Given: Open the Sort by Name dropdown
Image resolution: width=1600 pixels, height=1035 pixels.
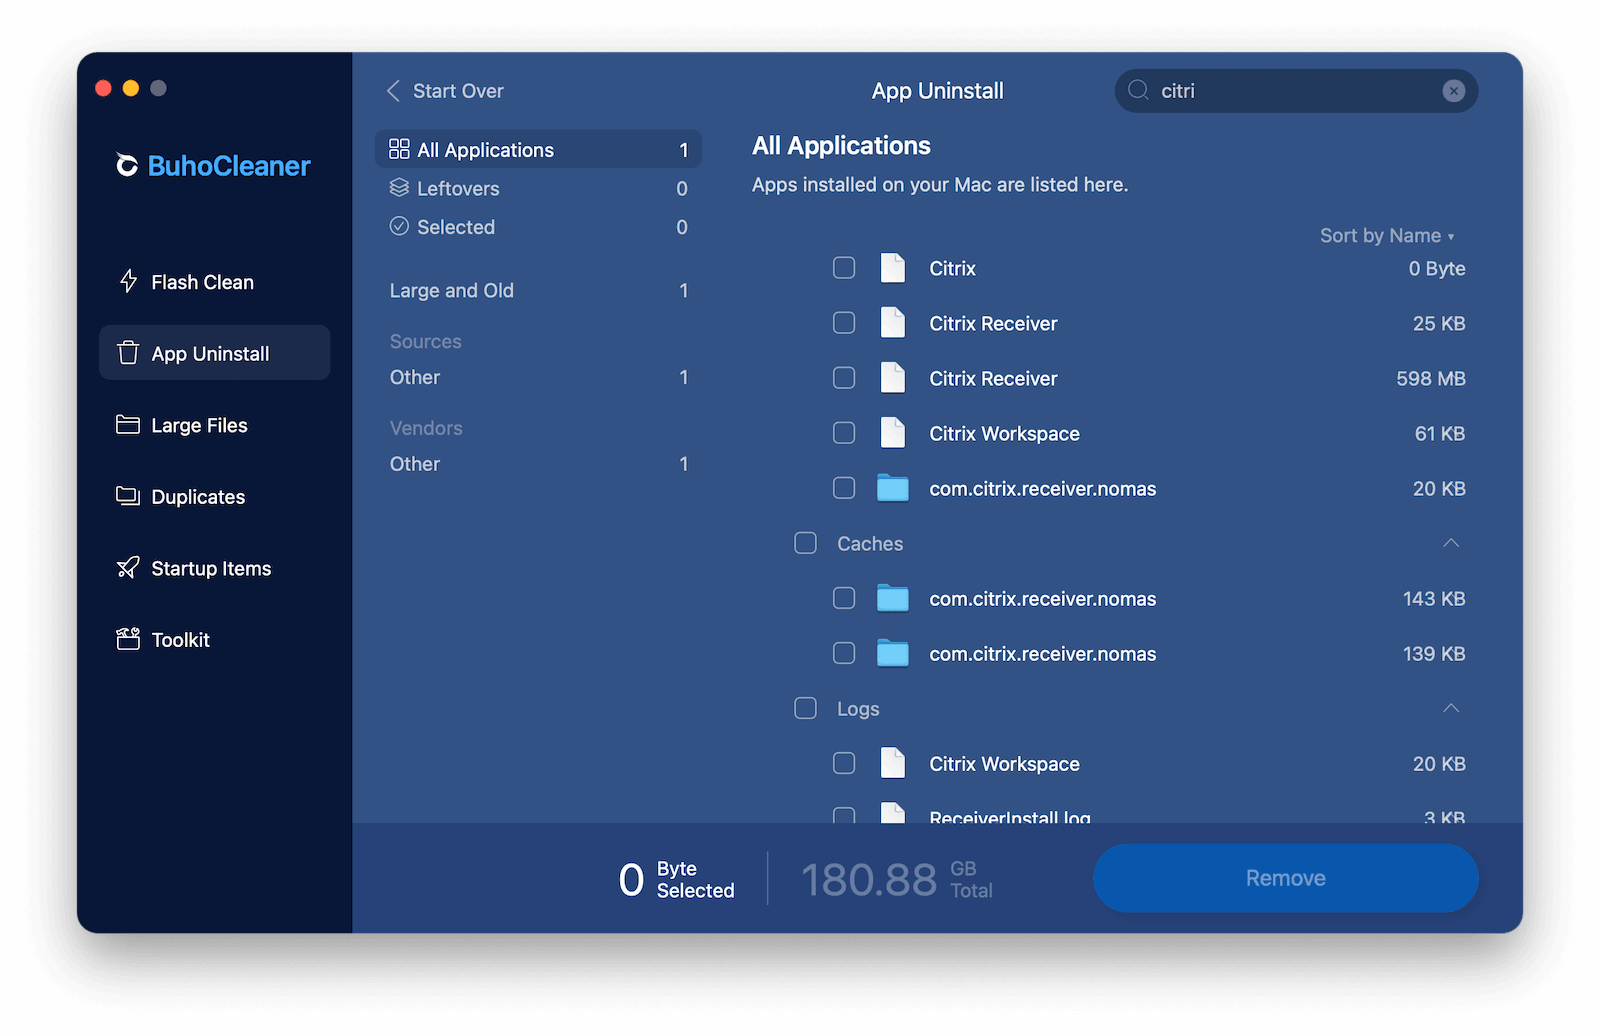Looking at the screenshot, I should click(x=1387, y=235).
